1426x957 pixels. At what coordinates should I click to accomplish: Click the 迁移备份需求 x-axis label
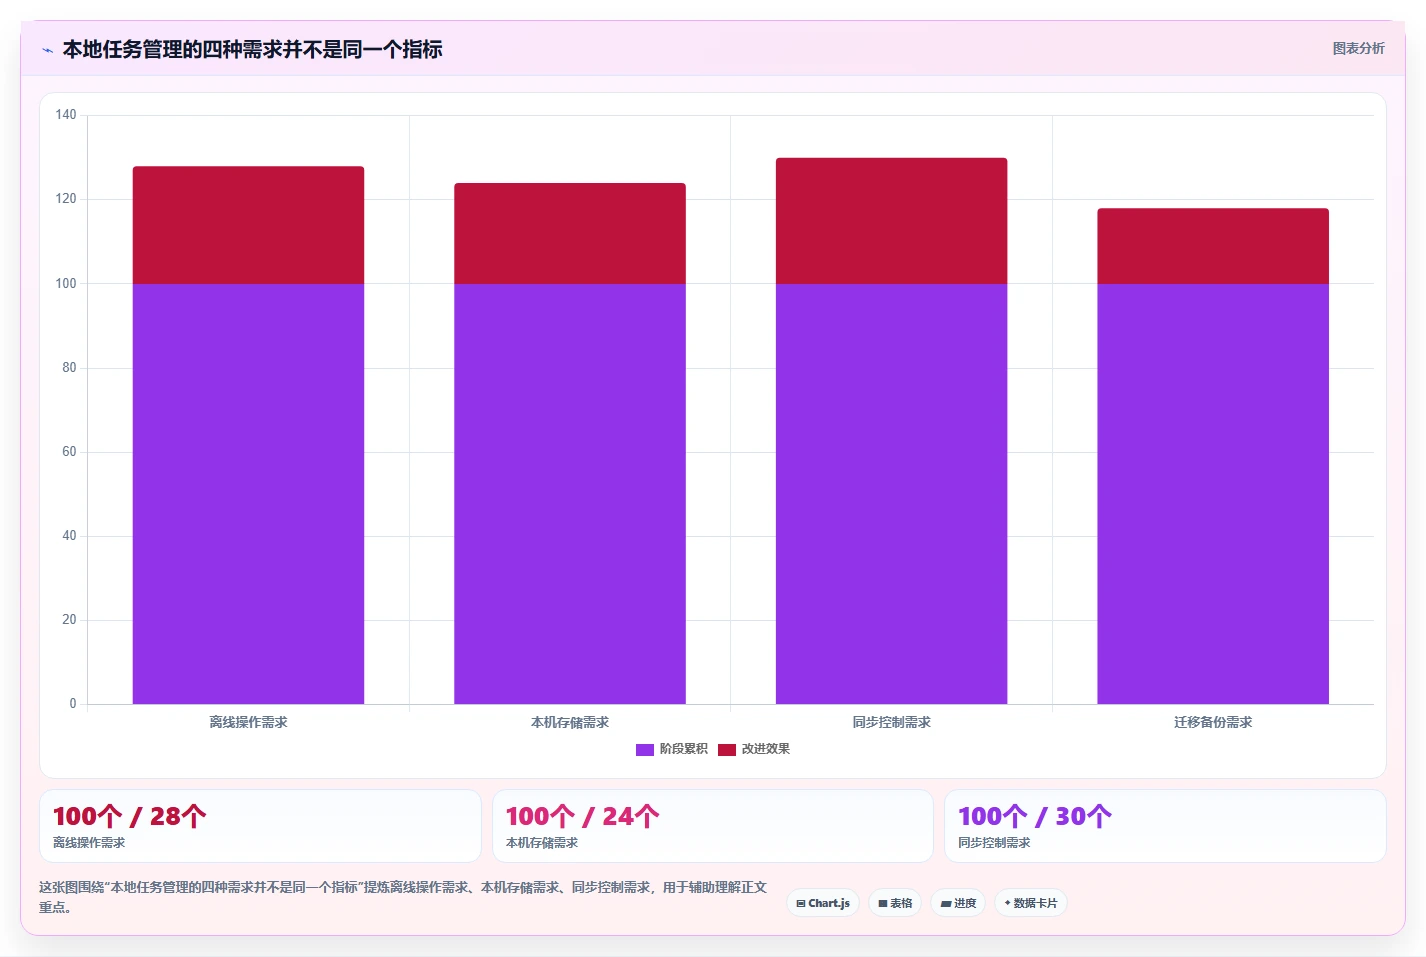click(x=1213, y=722)
